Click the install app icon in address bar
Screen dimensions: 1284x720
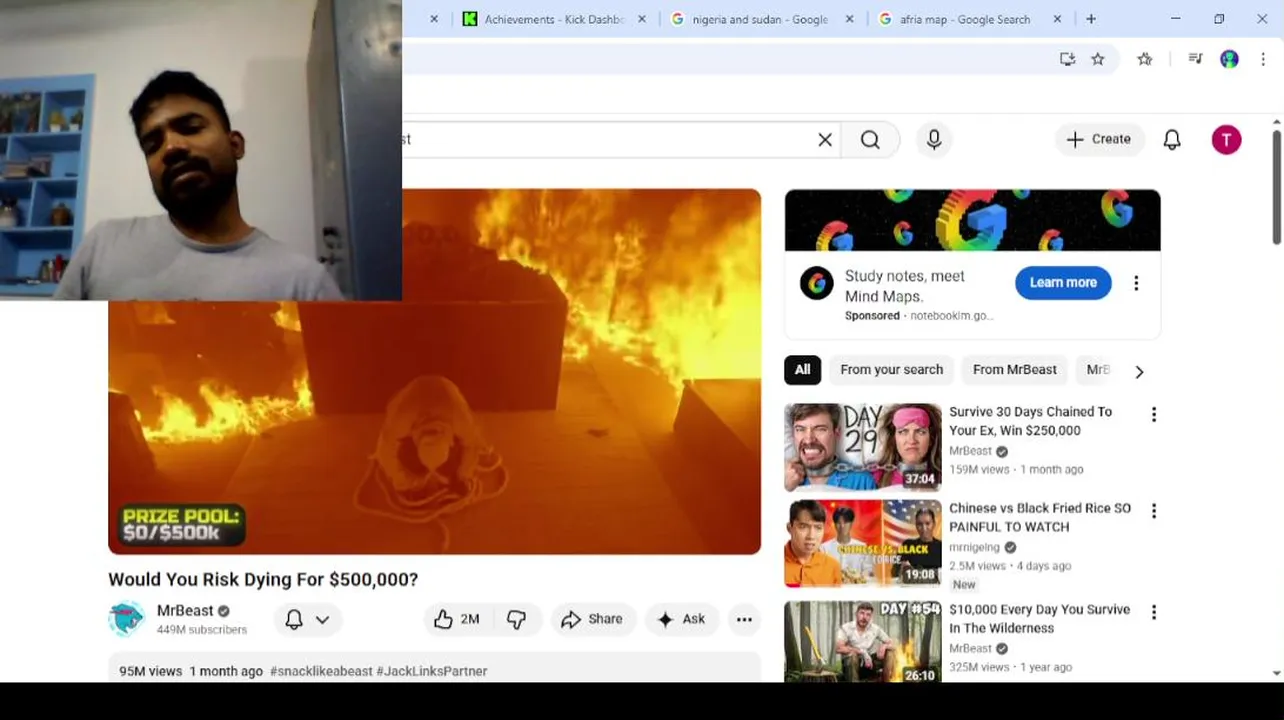pyautogui.click(x=1067, y=59)
